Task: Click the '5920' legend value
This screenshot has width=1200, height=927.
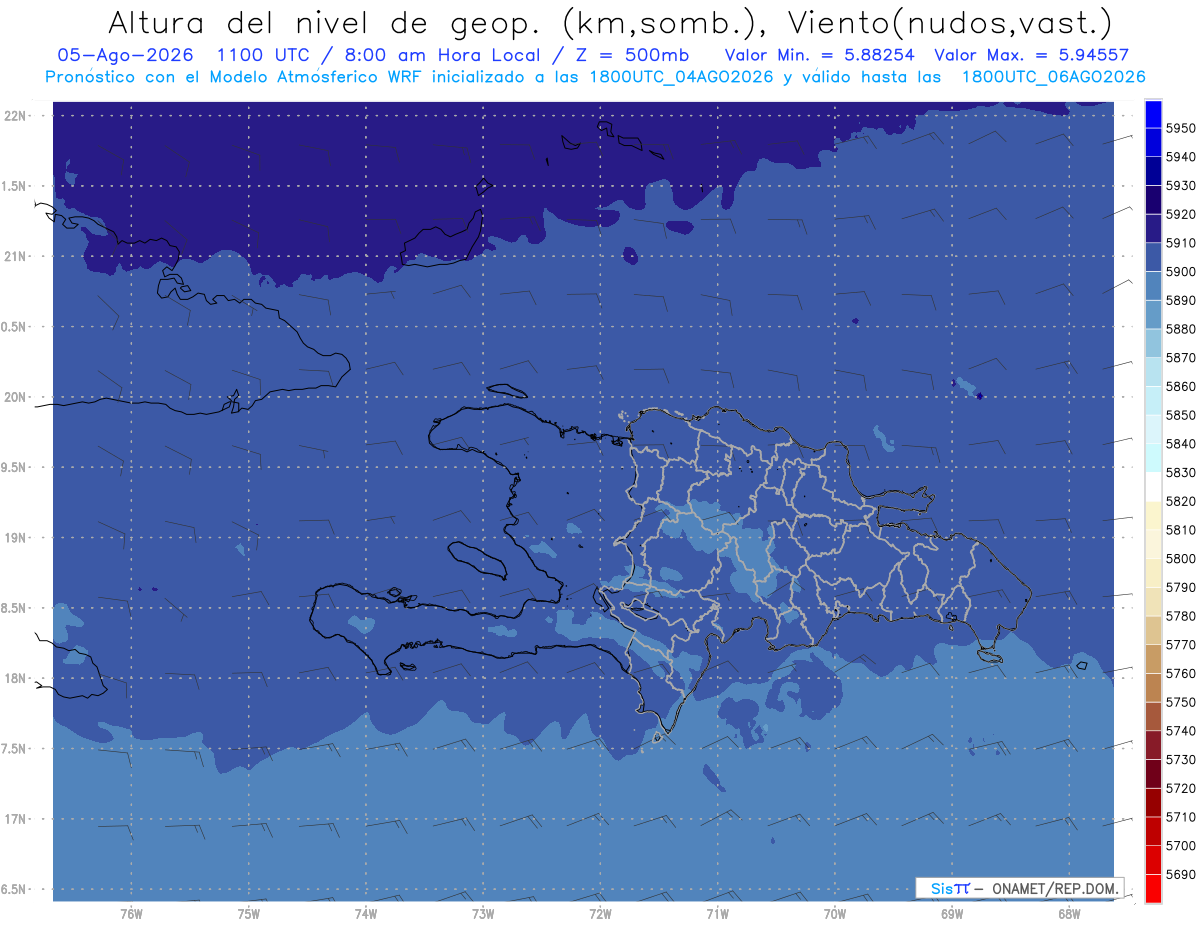Action: (x=1181, y=215)
